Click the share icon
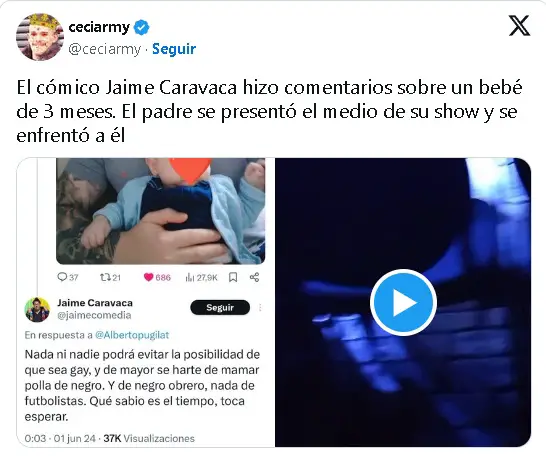Image resolution: width=546 pixels, height=456 pixels. (255, 277)
